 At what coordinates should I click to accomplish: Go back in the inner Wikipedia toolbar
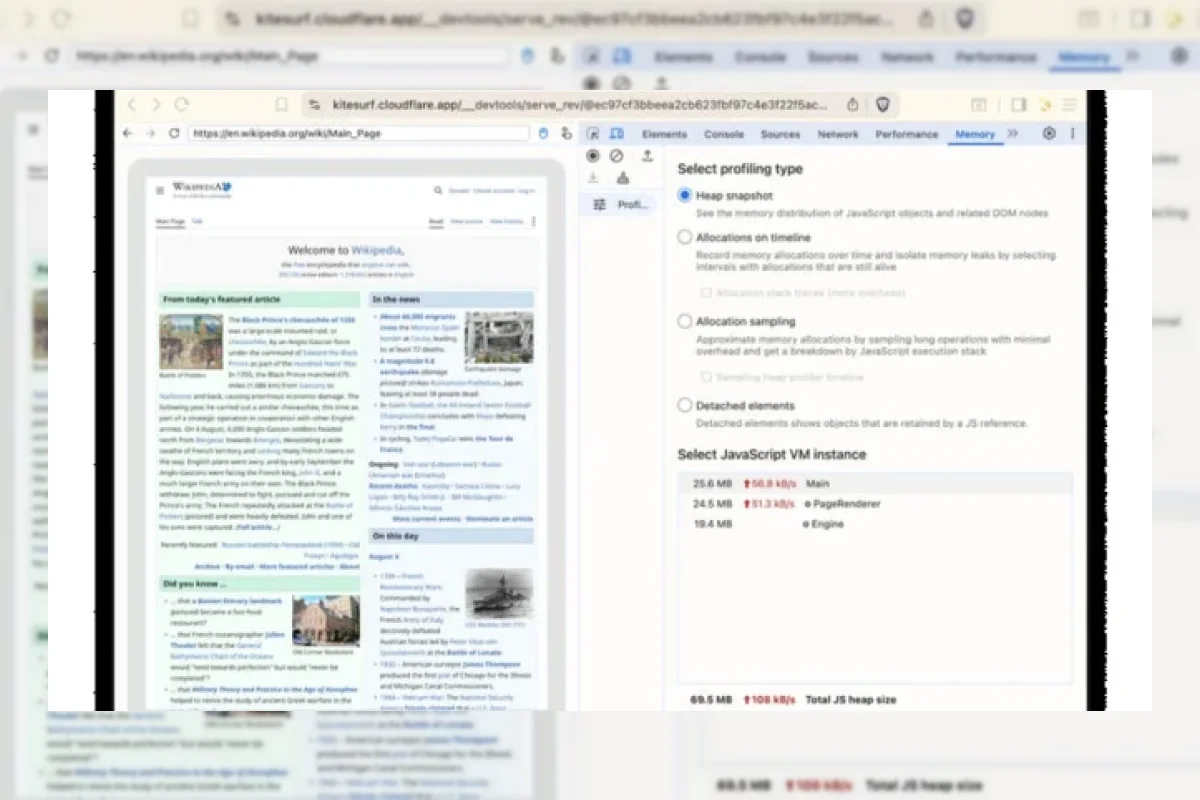pos(127,133)
